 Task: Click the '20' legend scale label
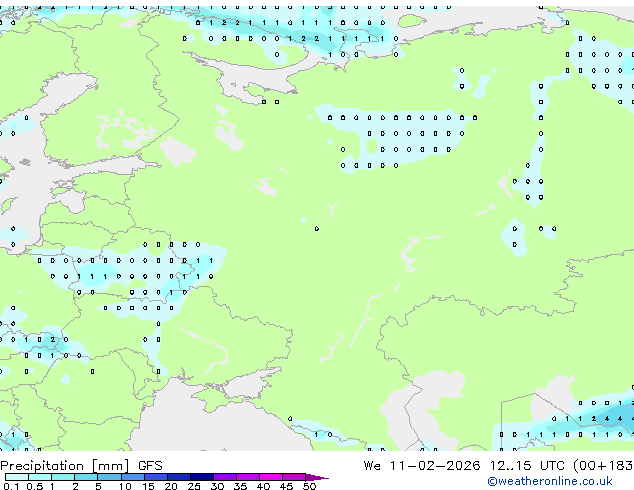click(171, 486)
